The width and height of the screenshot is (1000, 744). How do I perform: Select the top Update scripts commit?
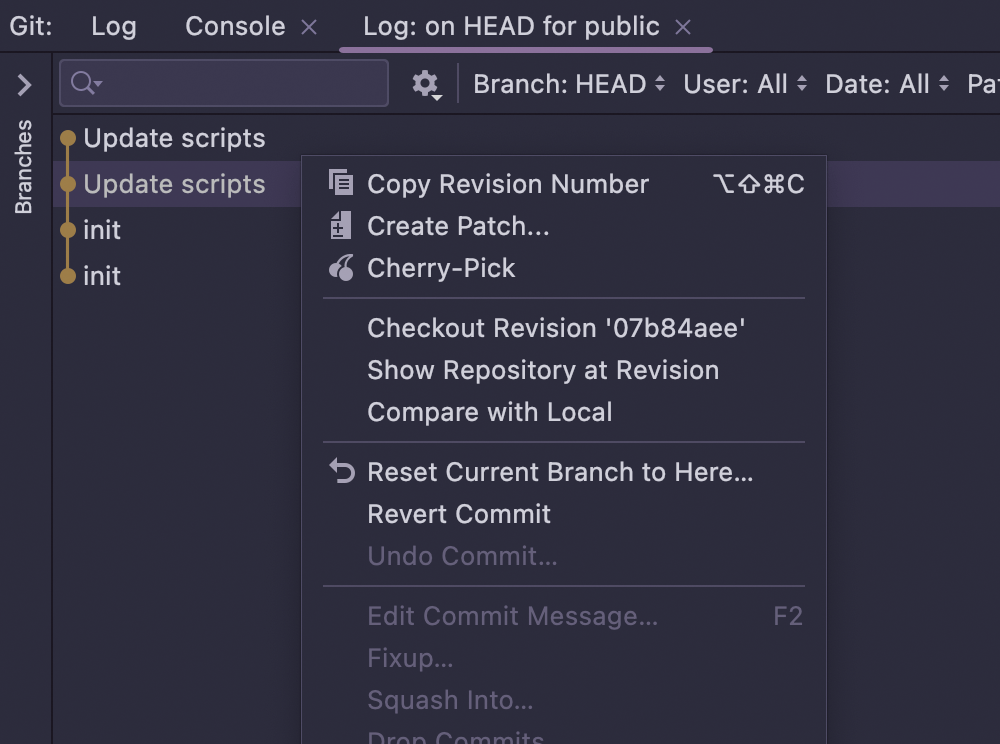pos(175,138)
